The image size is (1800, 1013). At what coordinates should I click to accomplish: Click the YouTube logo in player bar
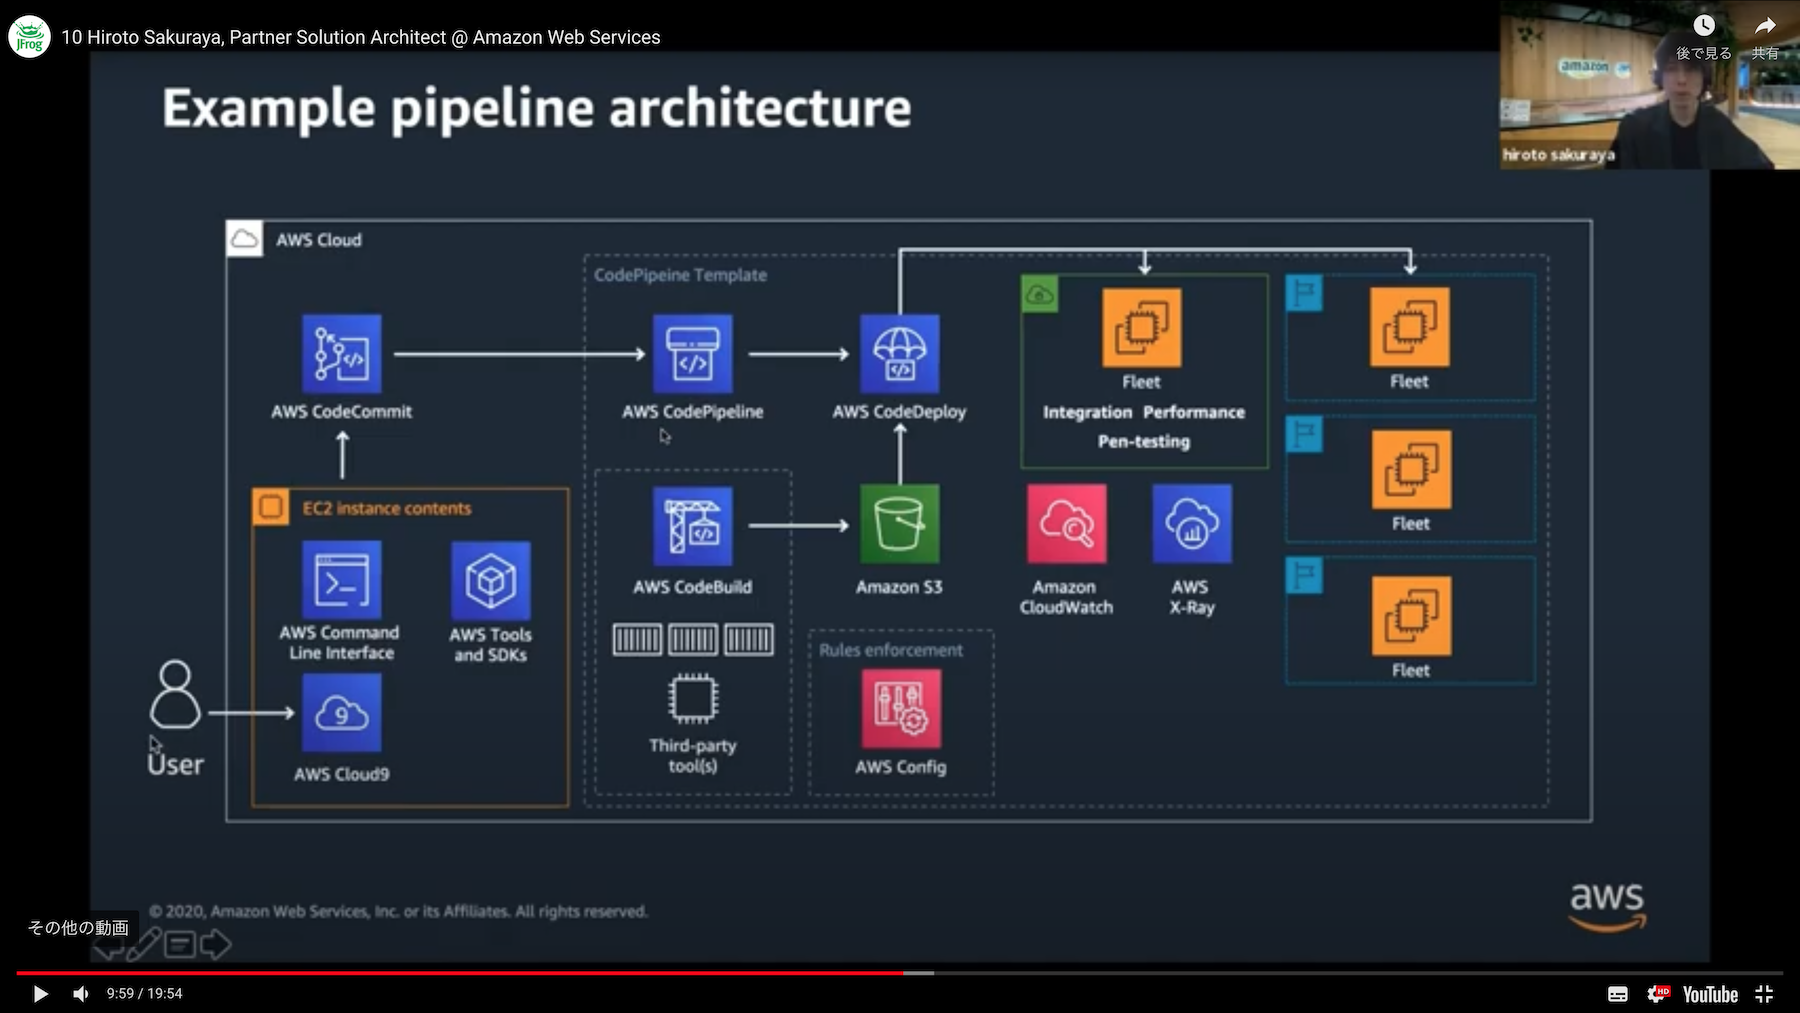point(1710,994)
